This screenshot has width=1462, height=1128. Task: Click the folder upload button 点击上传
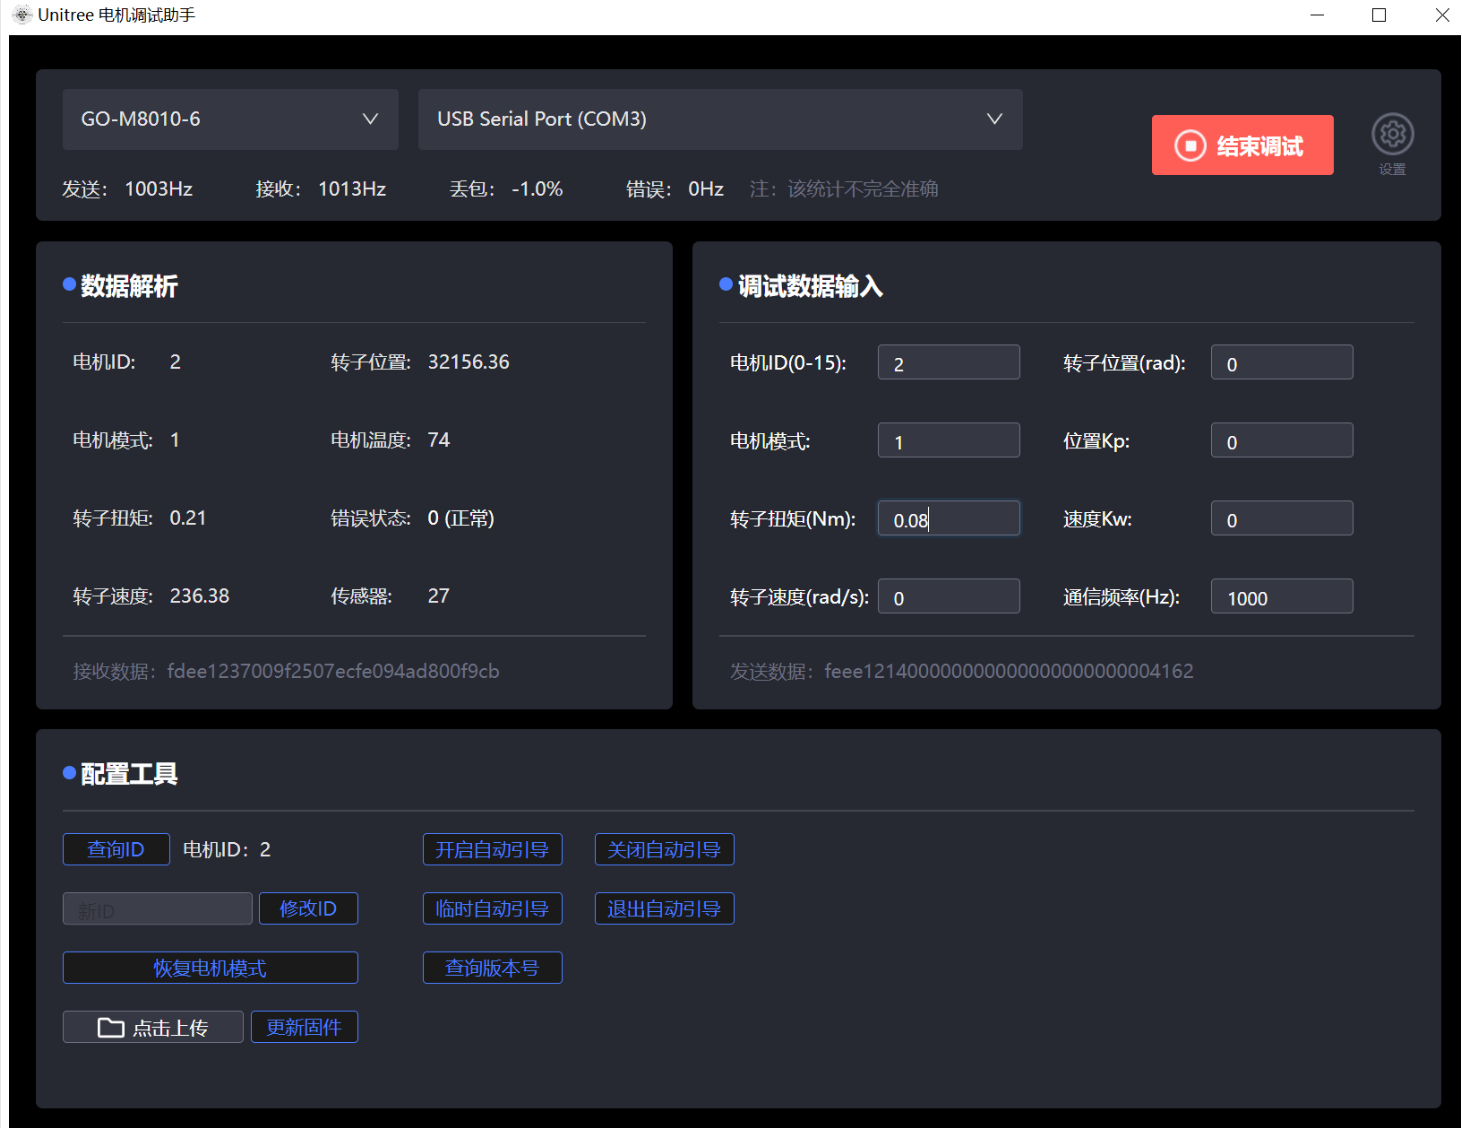click(x=153, y=1027)
